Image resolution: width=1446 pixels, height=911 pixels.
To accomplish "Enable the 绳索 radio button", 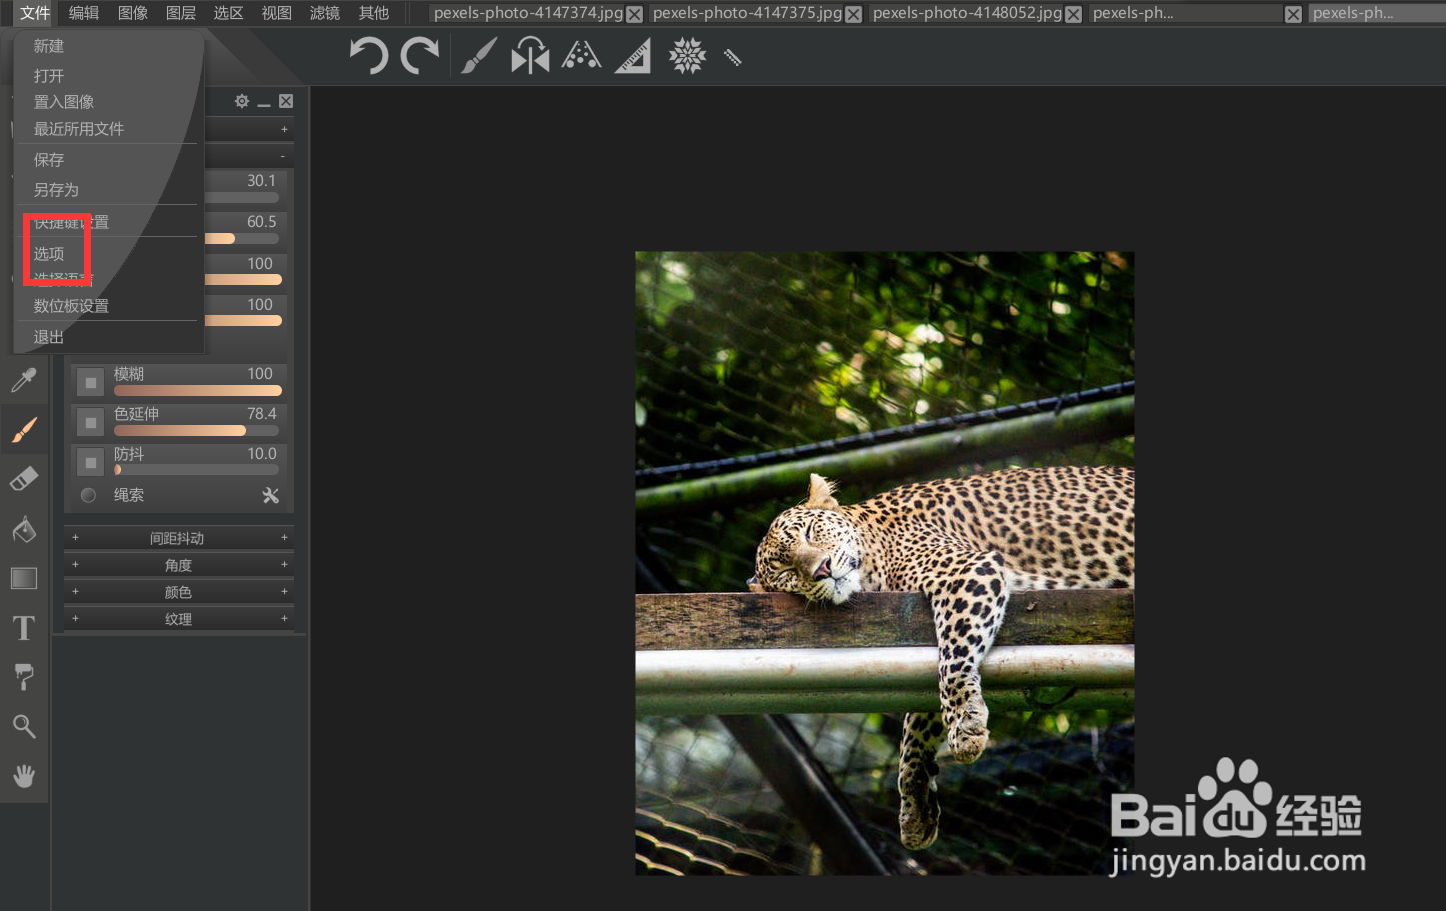I will coord(88,495).
